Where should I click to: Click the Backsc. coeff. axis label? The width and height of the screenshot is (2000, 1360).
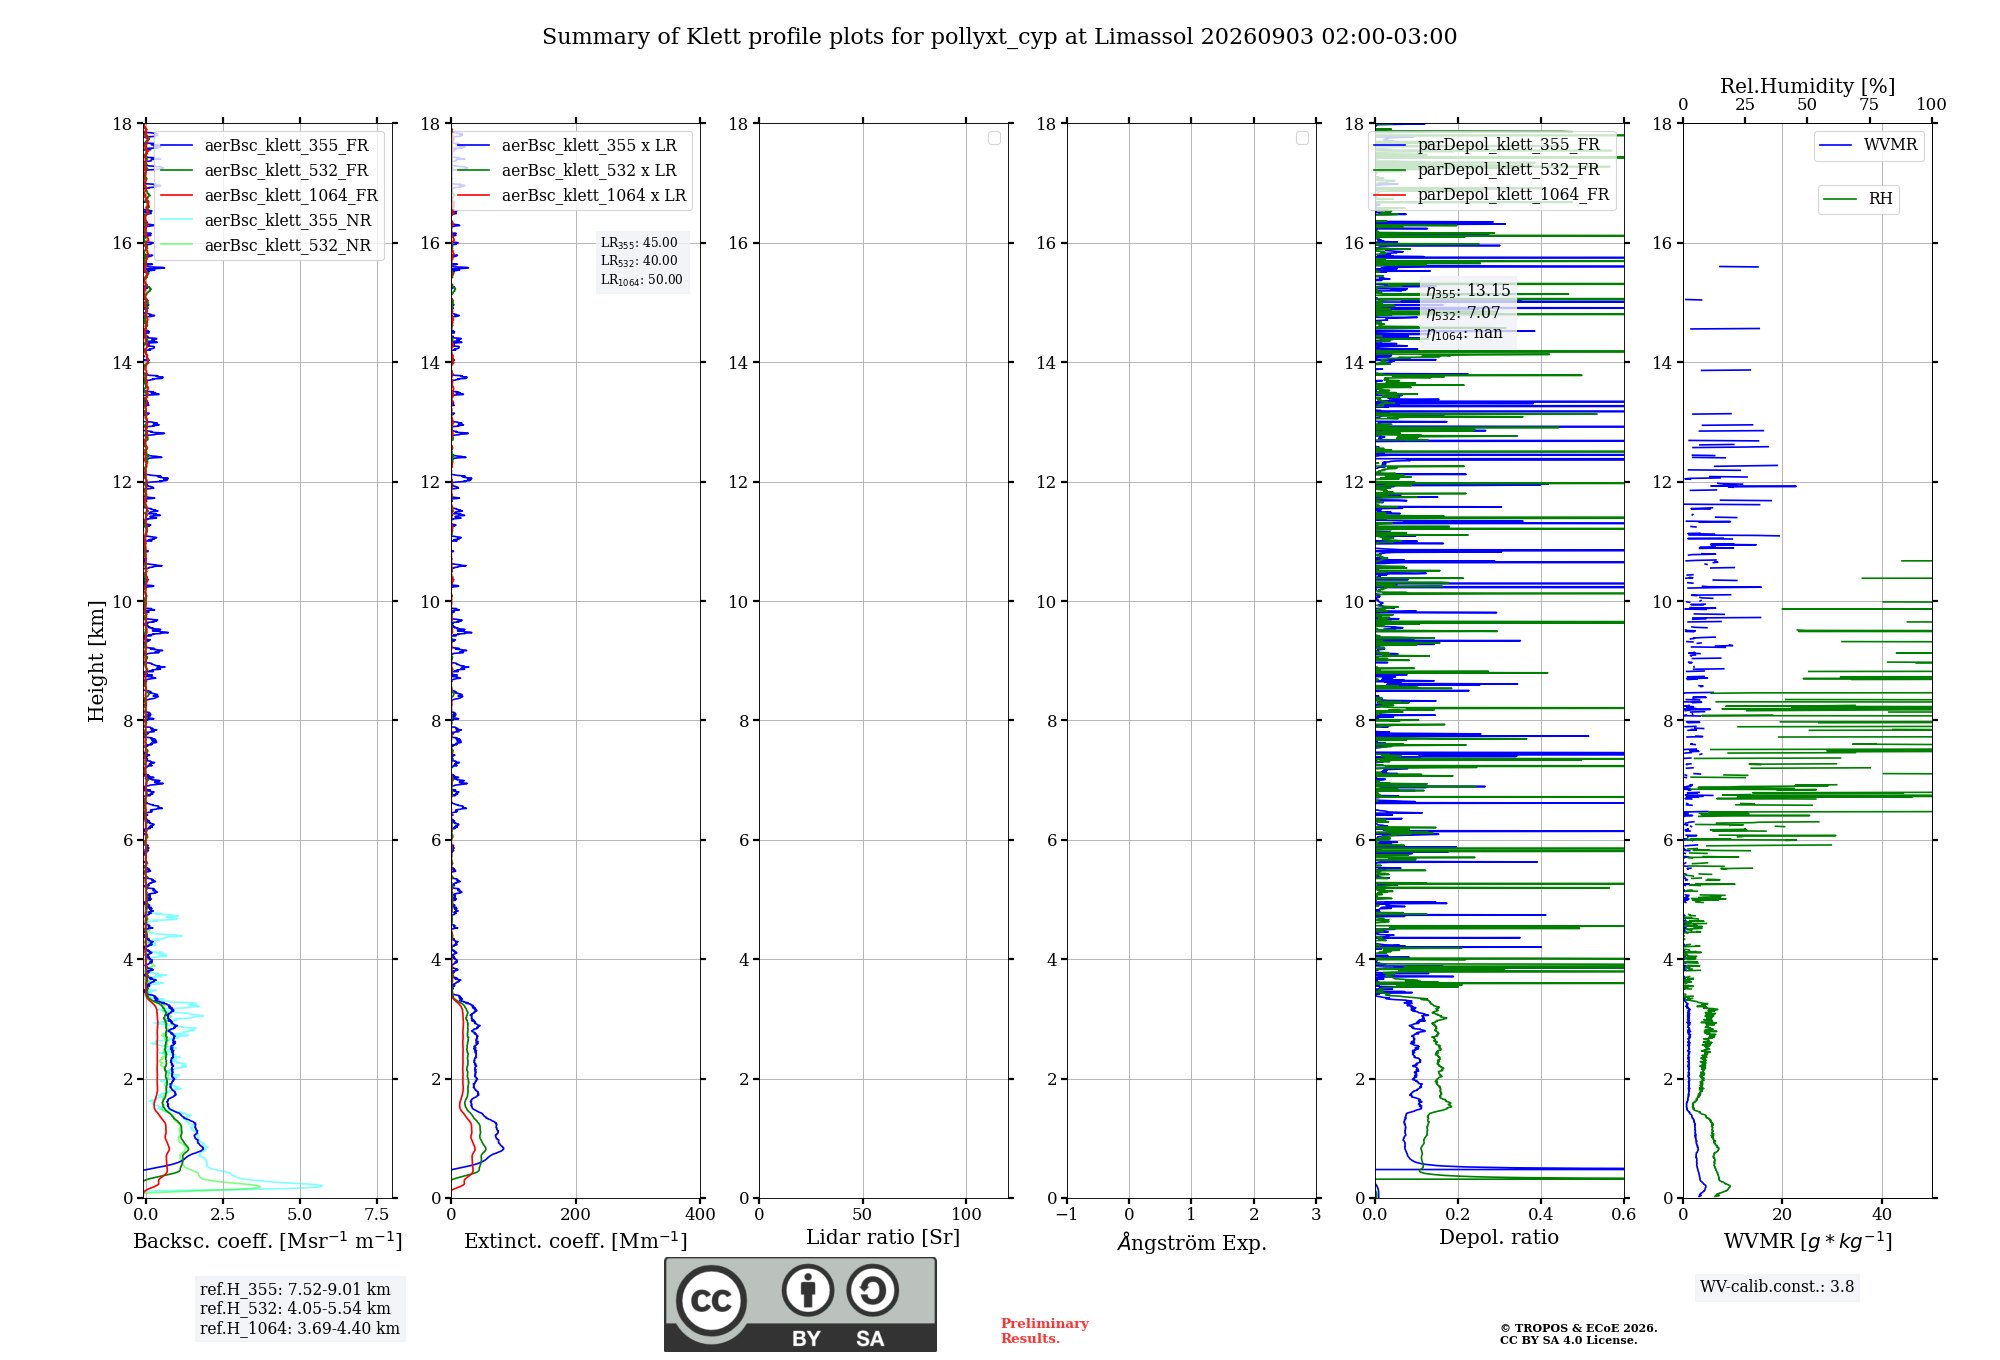tap(268, 1241)
